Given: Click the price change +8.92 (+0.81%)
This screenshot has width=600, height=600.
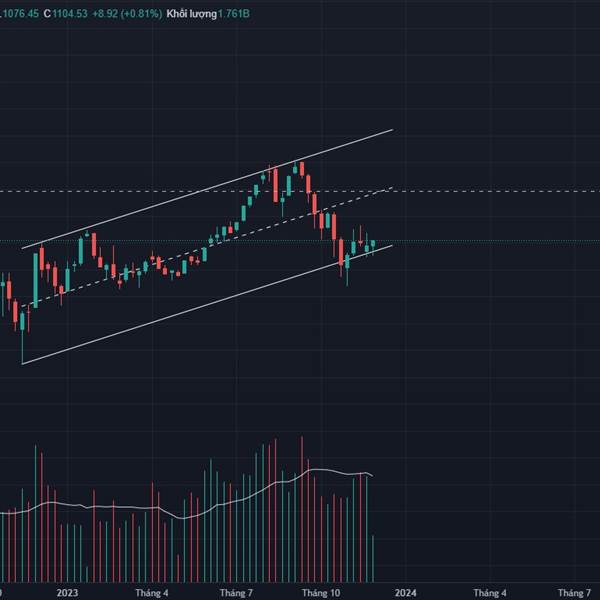Looking at the screenshot, I should (127, 14).
